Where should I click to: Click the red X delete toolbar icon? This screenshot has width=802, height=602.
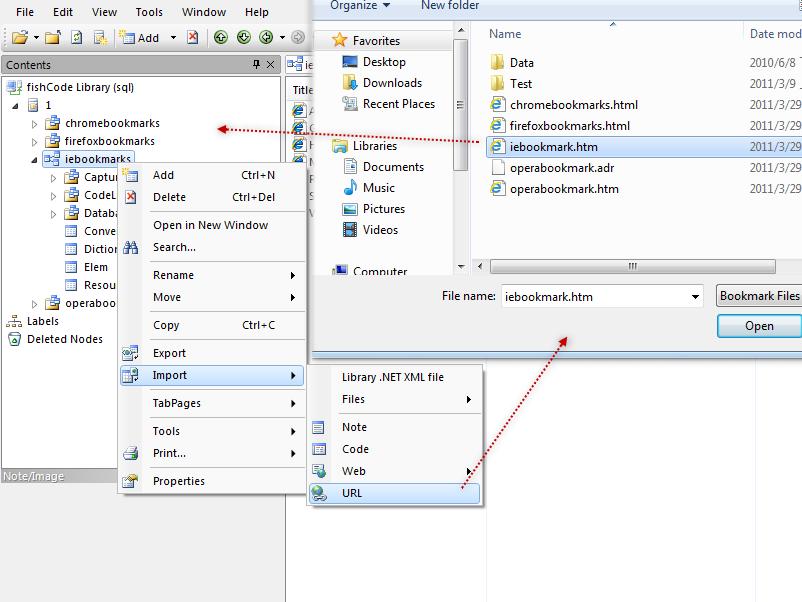[192, 37]
